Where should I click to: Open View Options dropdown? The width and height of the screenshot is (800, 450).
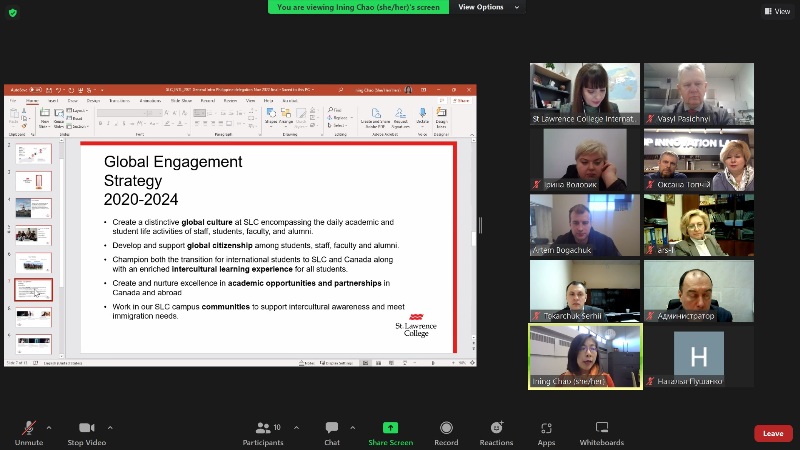click(x=488, y=7)
